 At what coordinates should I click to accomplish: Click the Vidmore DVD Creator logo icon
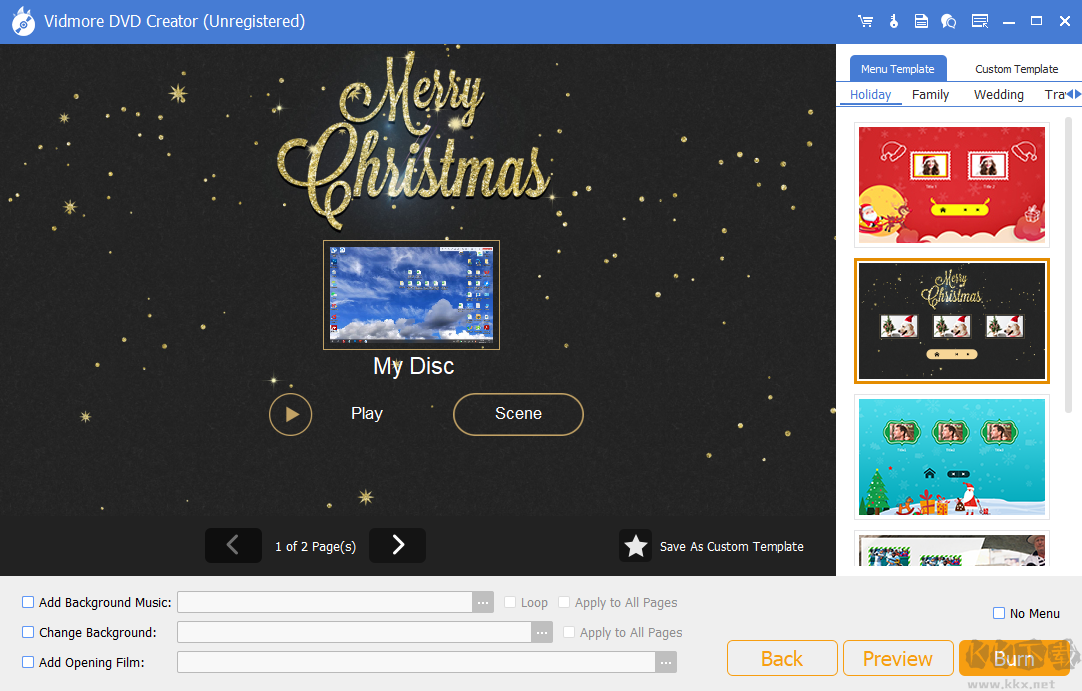[22, 20]
